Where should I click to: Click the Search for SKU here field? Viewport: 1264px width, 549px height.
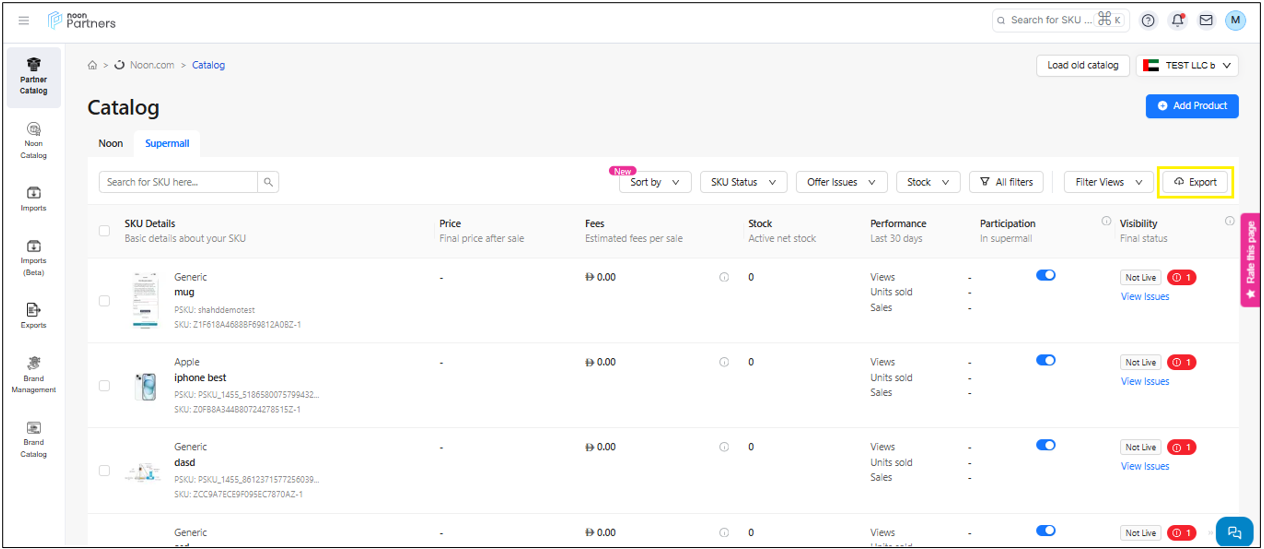tap(178, 182)
